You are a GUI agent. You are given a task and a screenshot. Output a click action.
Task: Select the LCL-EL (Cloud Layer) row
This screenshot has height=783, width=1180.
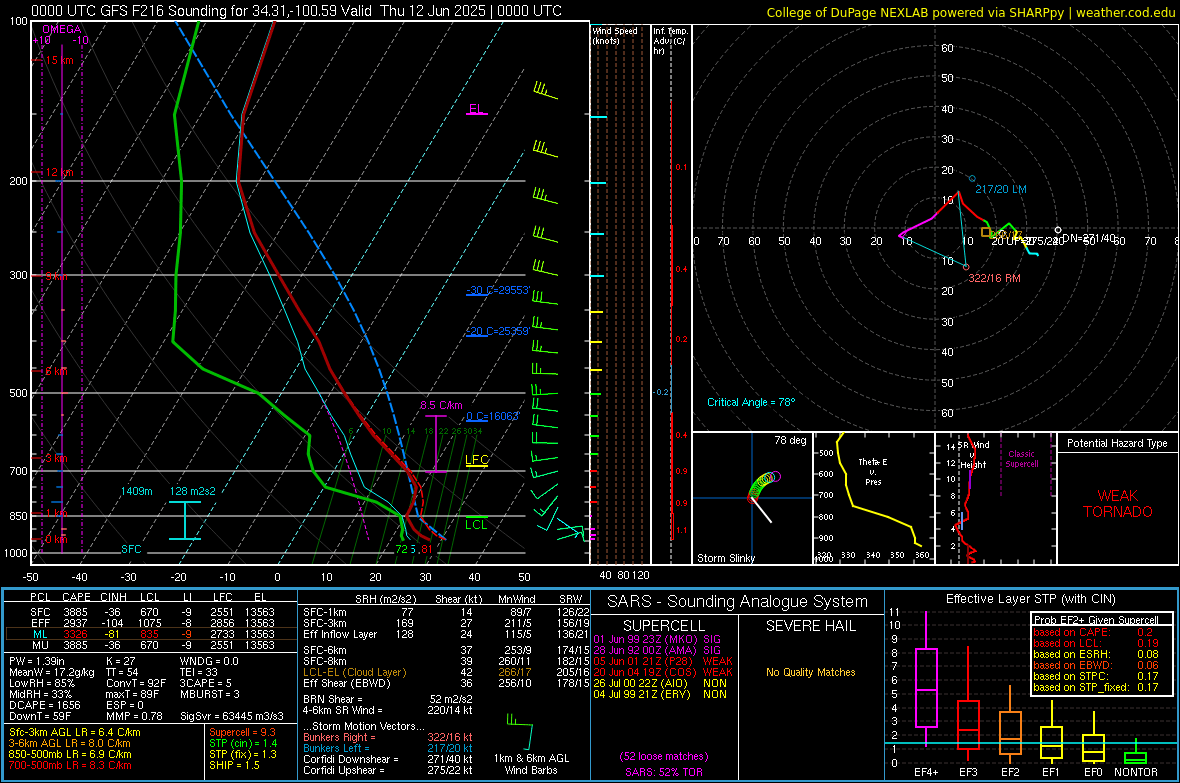[446, 672]
